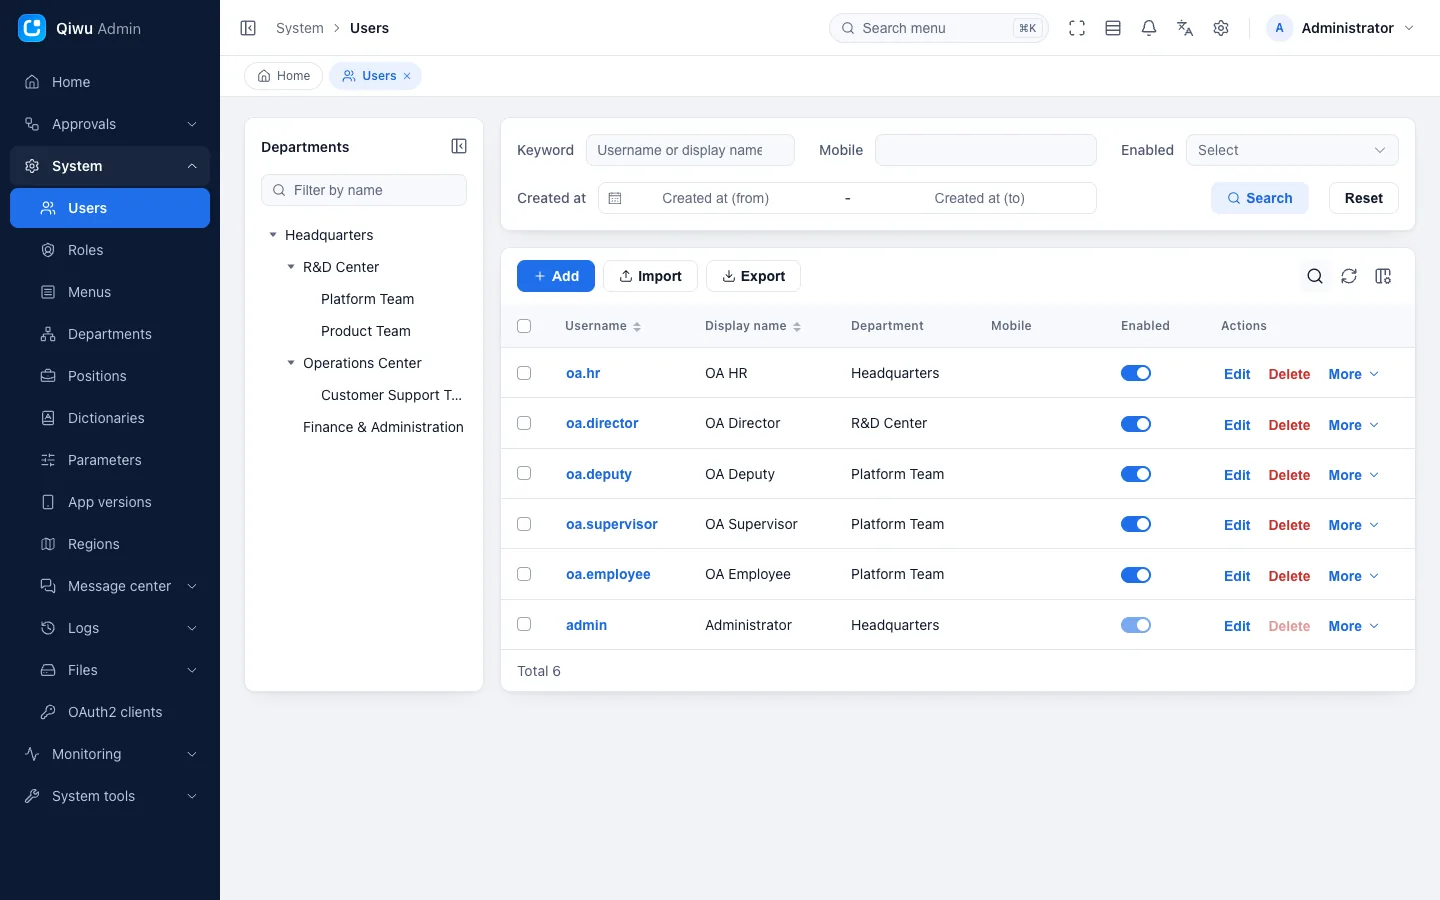Click the layout panel icon in the header
Viewport: 1440px width, 900px height.
[1113, 28]
